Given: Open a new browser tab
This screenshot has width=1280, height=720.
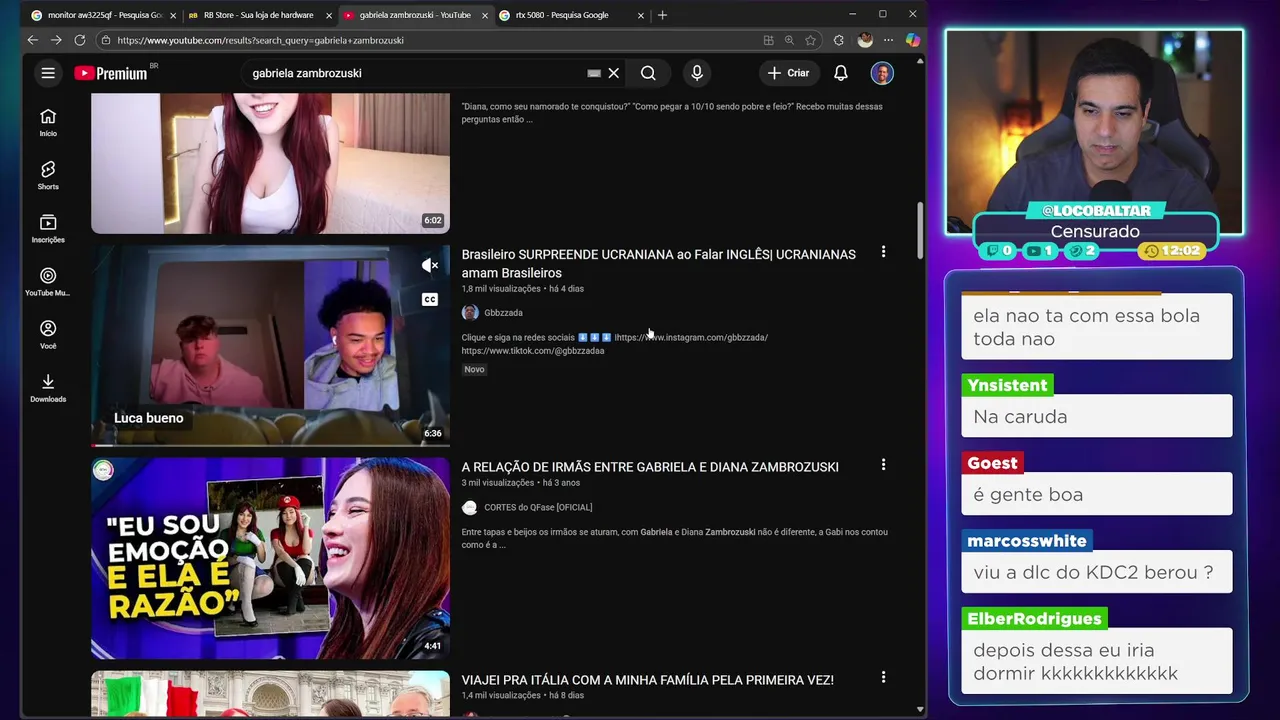Looking at the screenshot, I should [x=662, y=15].
